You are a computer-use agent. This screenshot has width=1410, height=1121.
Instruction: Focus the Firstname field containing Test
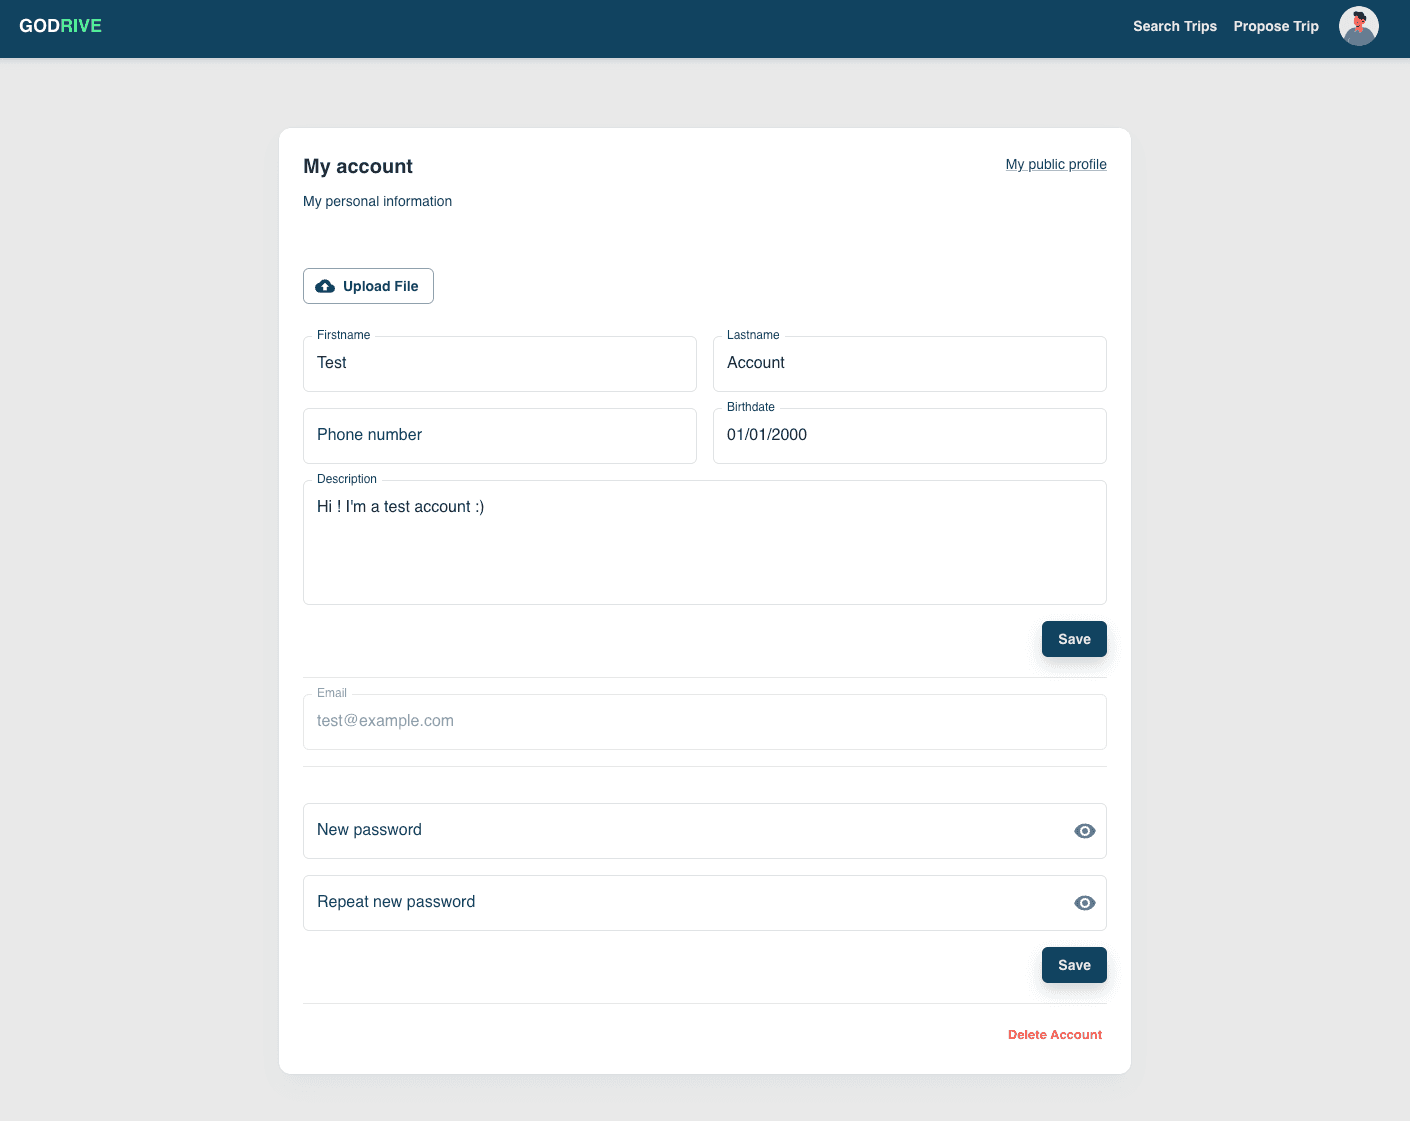pyautogui.click(x=499, y=364)
